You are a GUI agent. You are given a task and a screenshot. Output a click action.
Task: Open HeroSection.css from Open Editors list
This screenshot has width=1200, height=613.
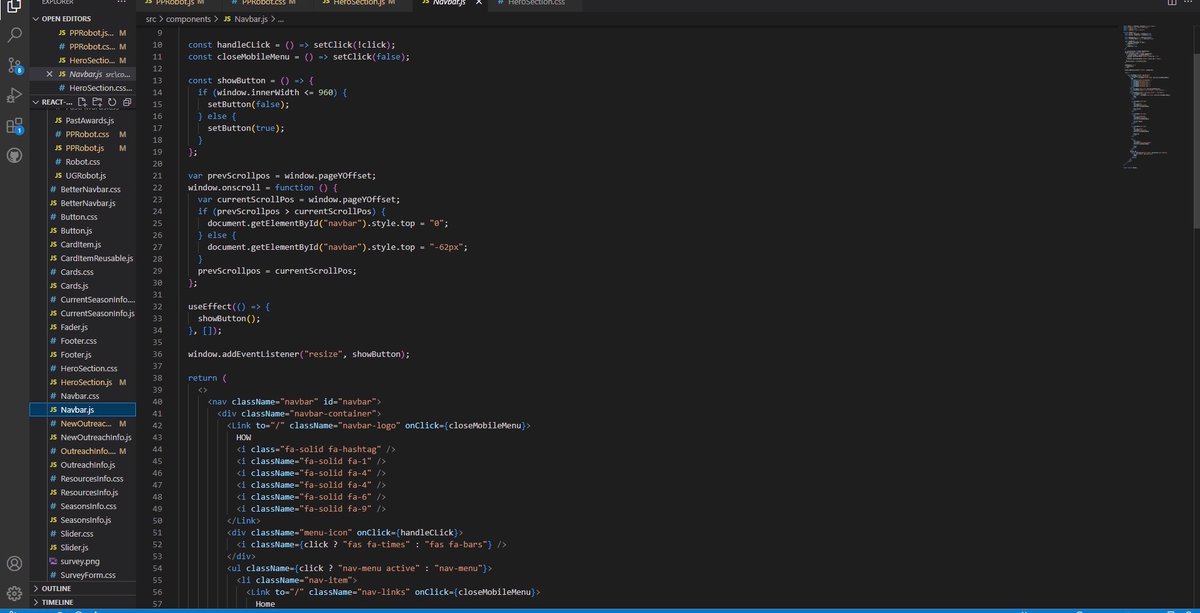click(x=83, y=88)
